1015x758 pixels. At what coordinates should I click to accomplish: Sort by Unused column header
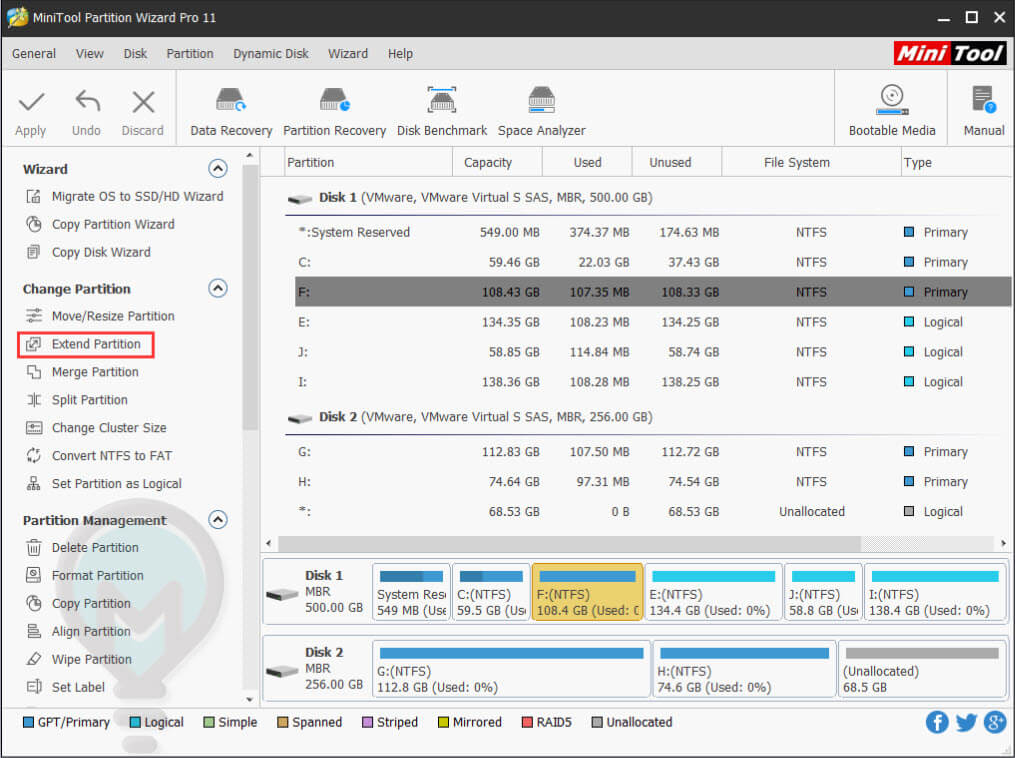point(676,162)
